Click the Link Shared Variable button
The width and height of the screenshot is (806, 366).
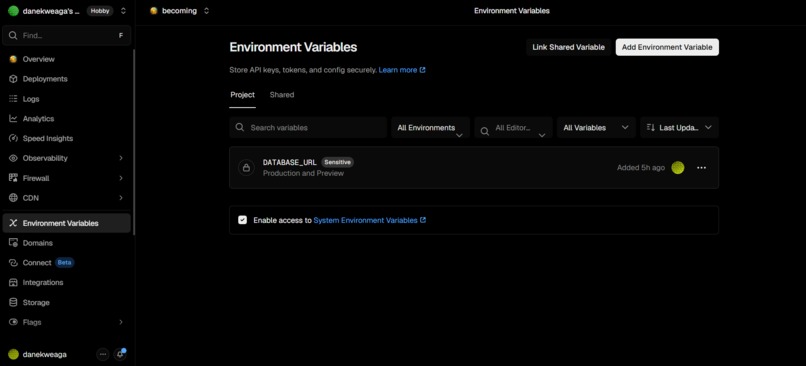(569, 47)
